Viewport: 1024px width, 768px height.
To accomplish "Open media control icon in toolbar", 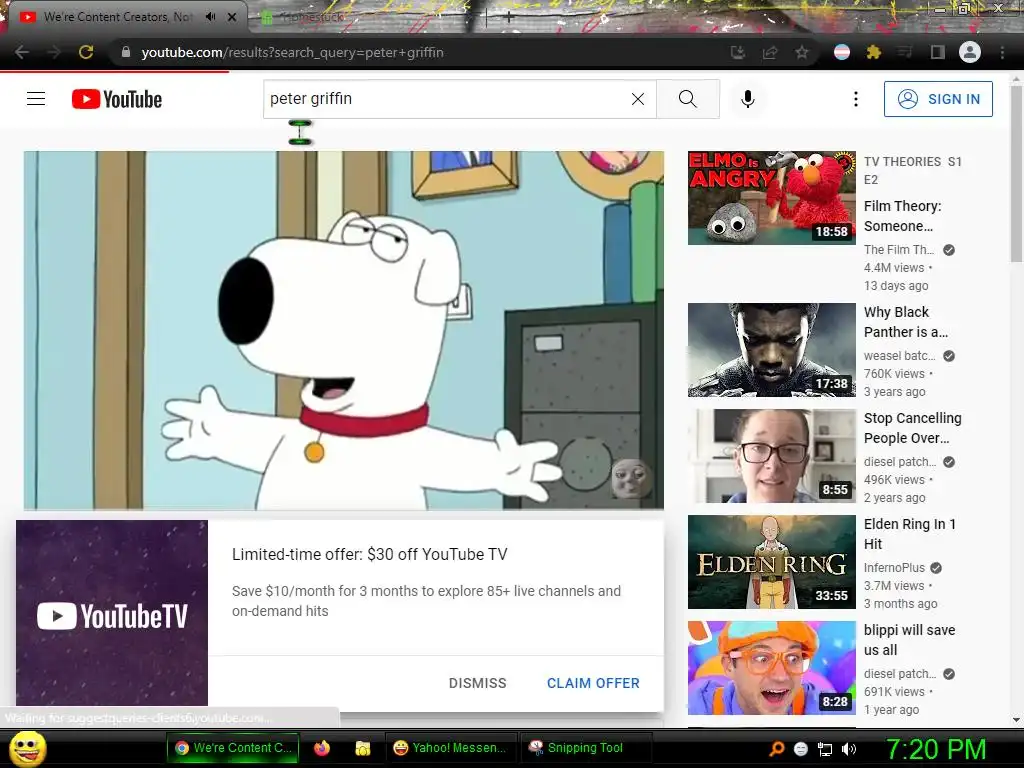I will (905, 52).
